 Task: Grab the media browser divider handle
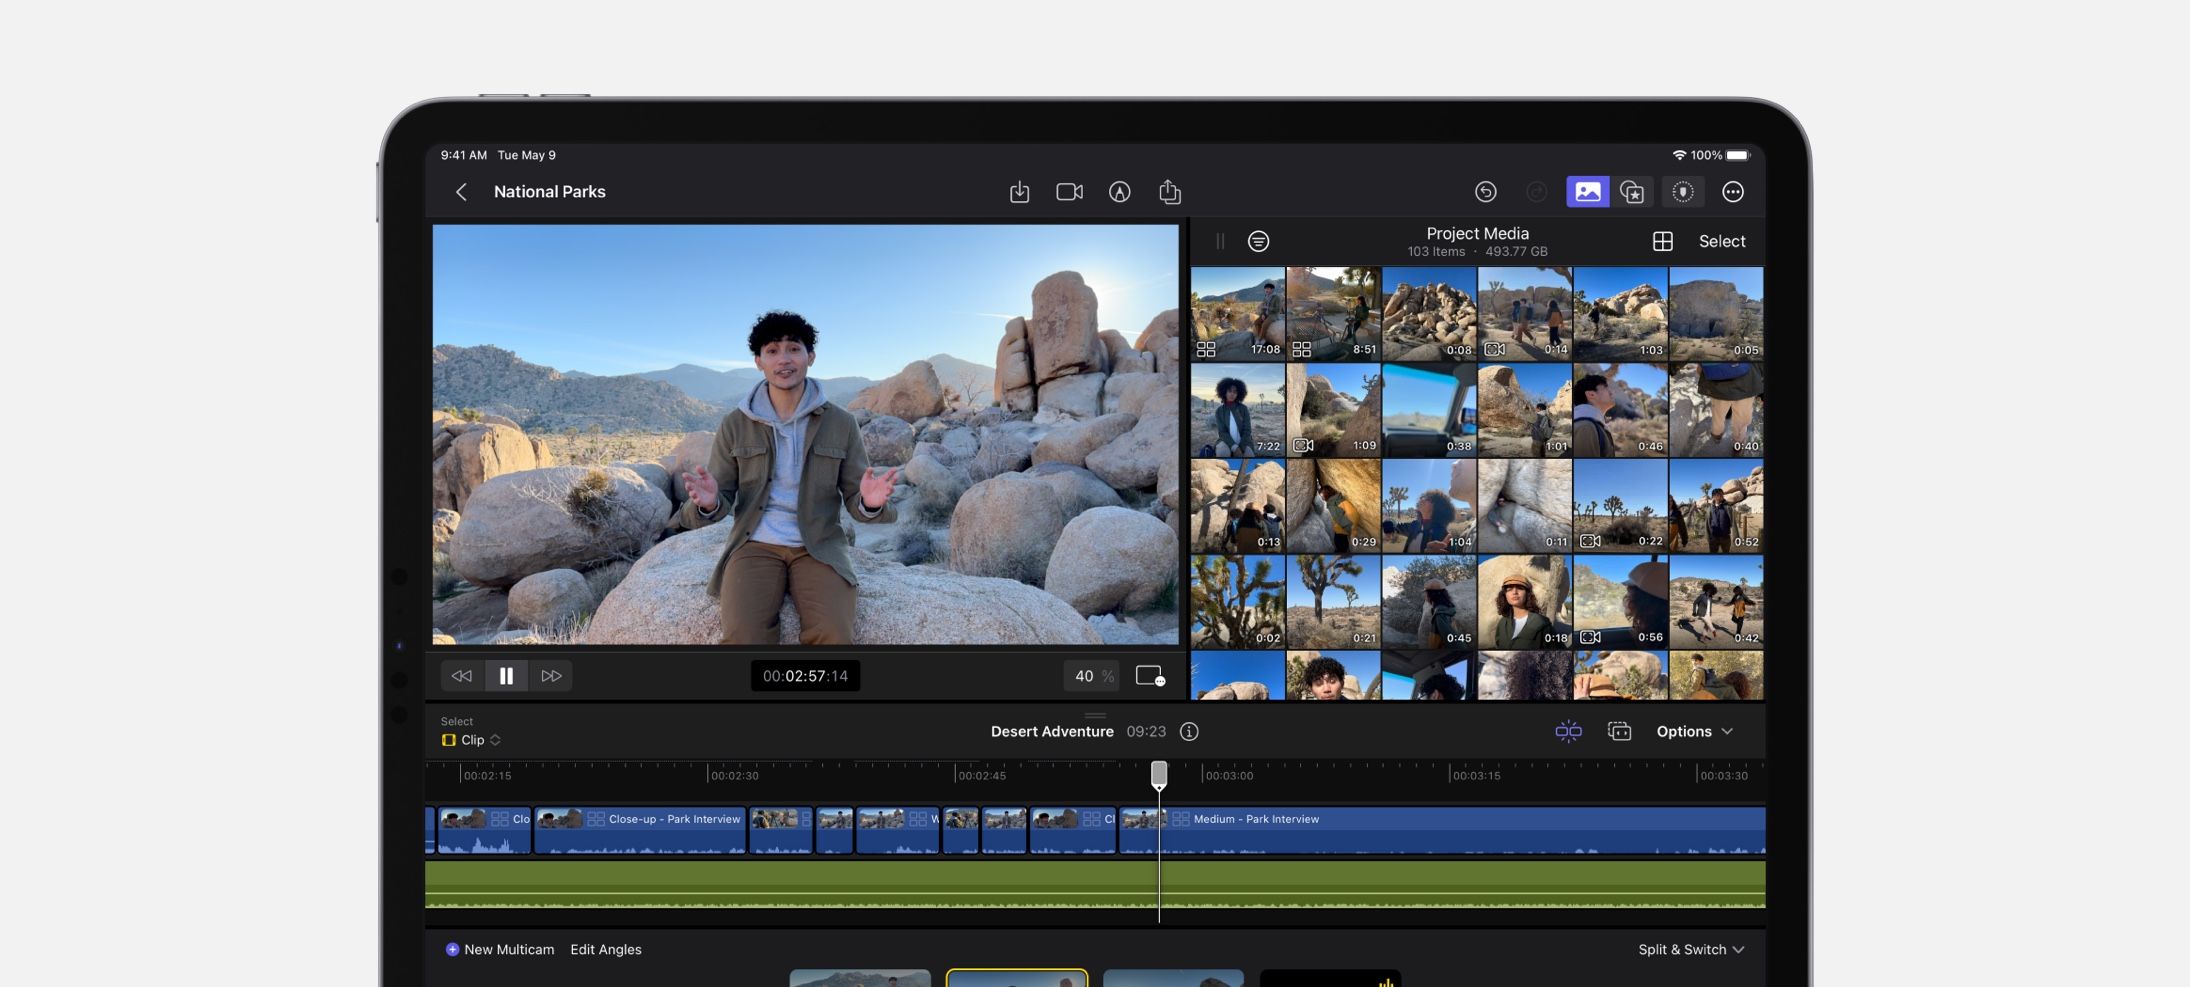[x=1220, y=241]
